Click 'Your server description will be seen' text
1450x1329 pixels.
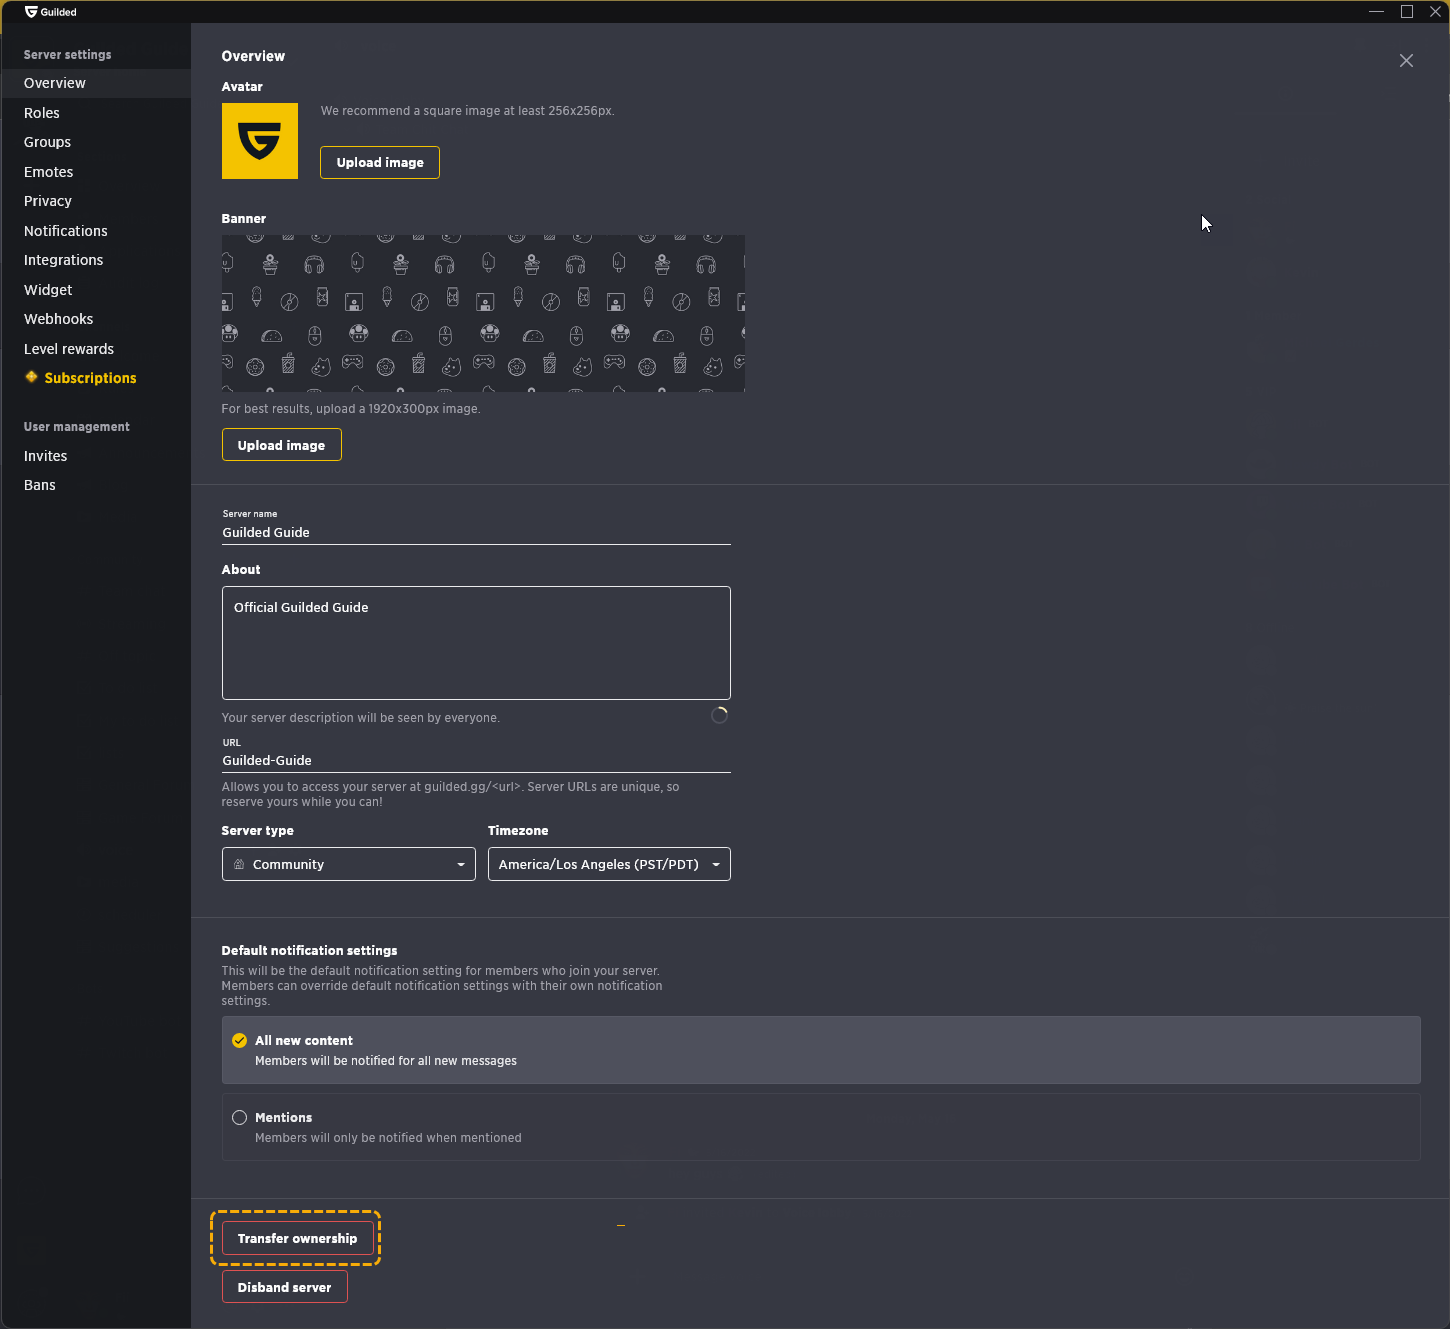point(360,718)
